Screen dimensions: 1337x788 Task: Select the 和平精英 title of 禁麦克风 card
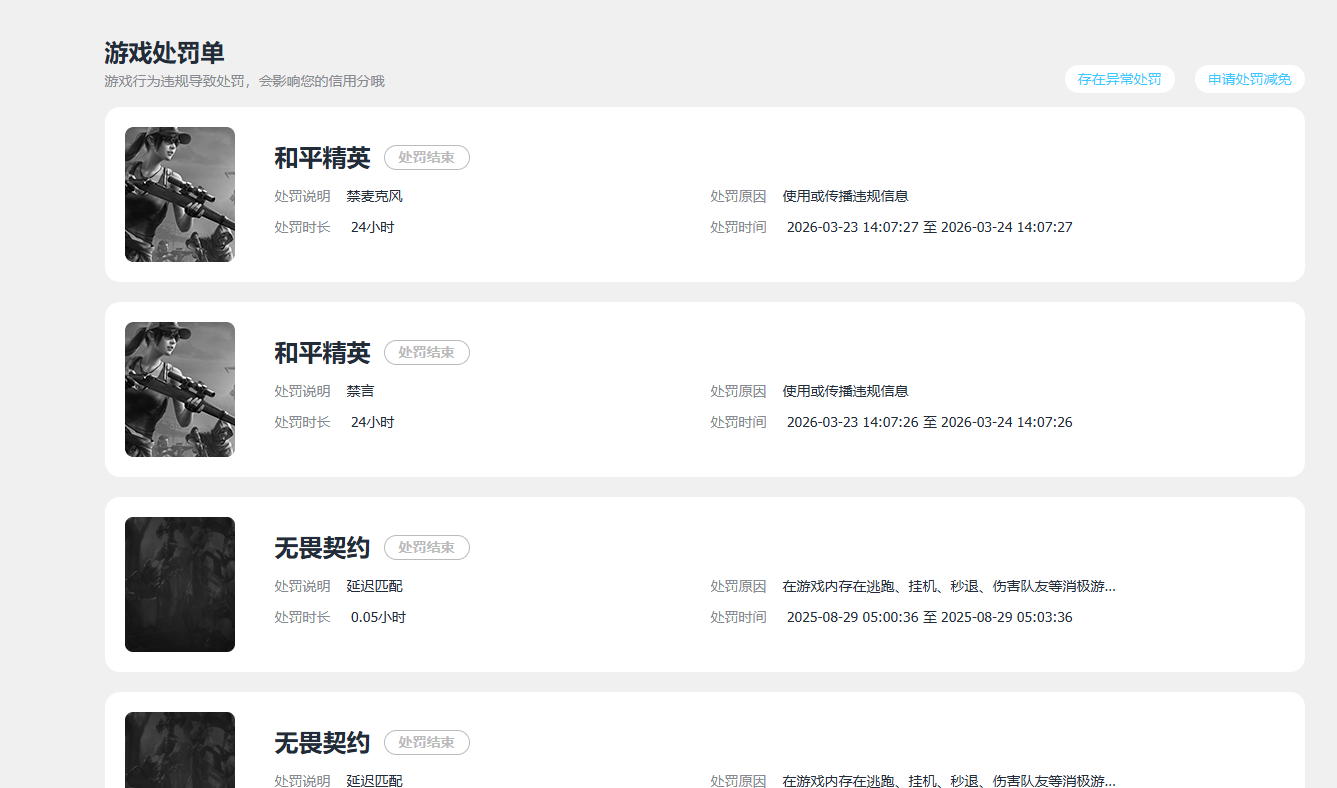(322, 158)
